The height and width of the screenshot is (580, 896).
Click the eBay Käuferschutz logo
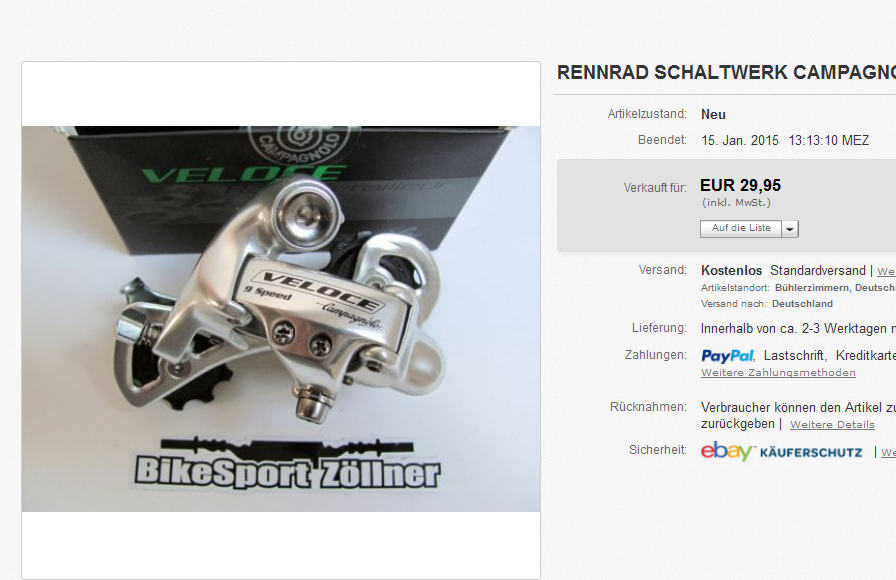[x=781, y=451]
